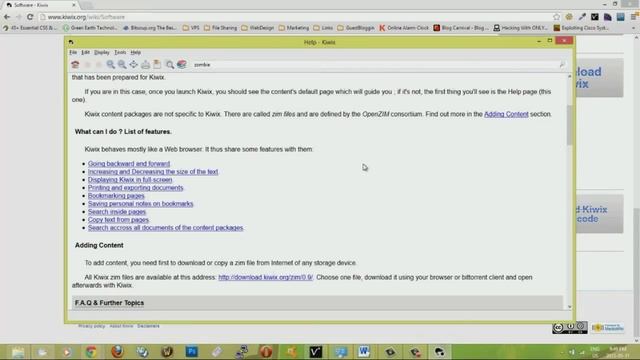Open the 'File Sharing' bookmarks folder

220,28
